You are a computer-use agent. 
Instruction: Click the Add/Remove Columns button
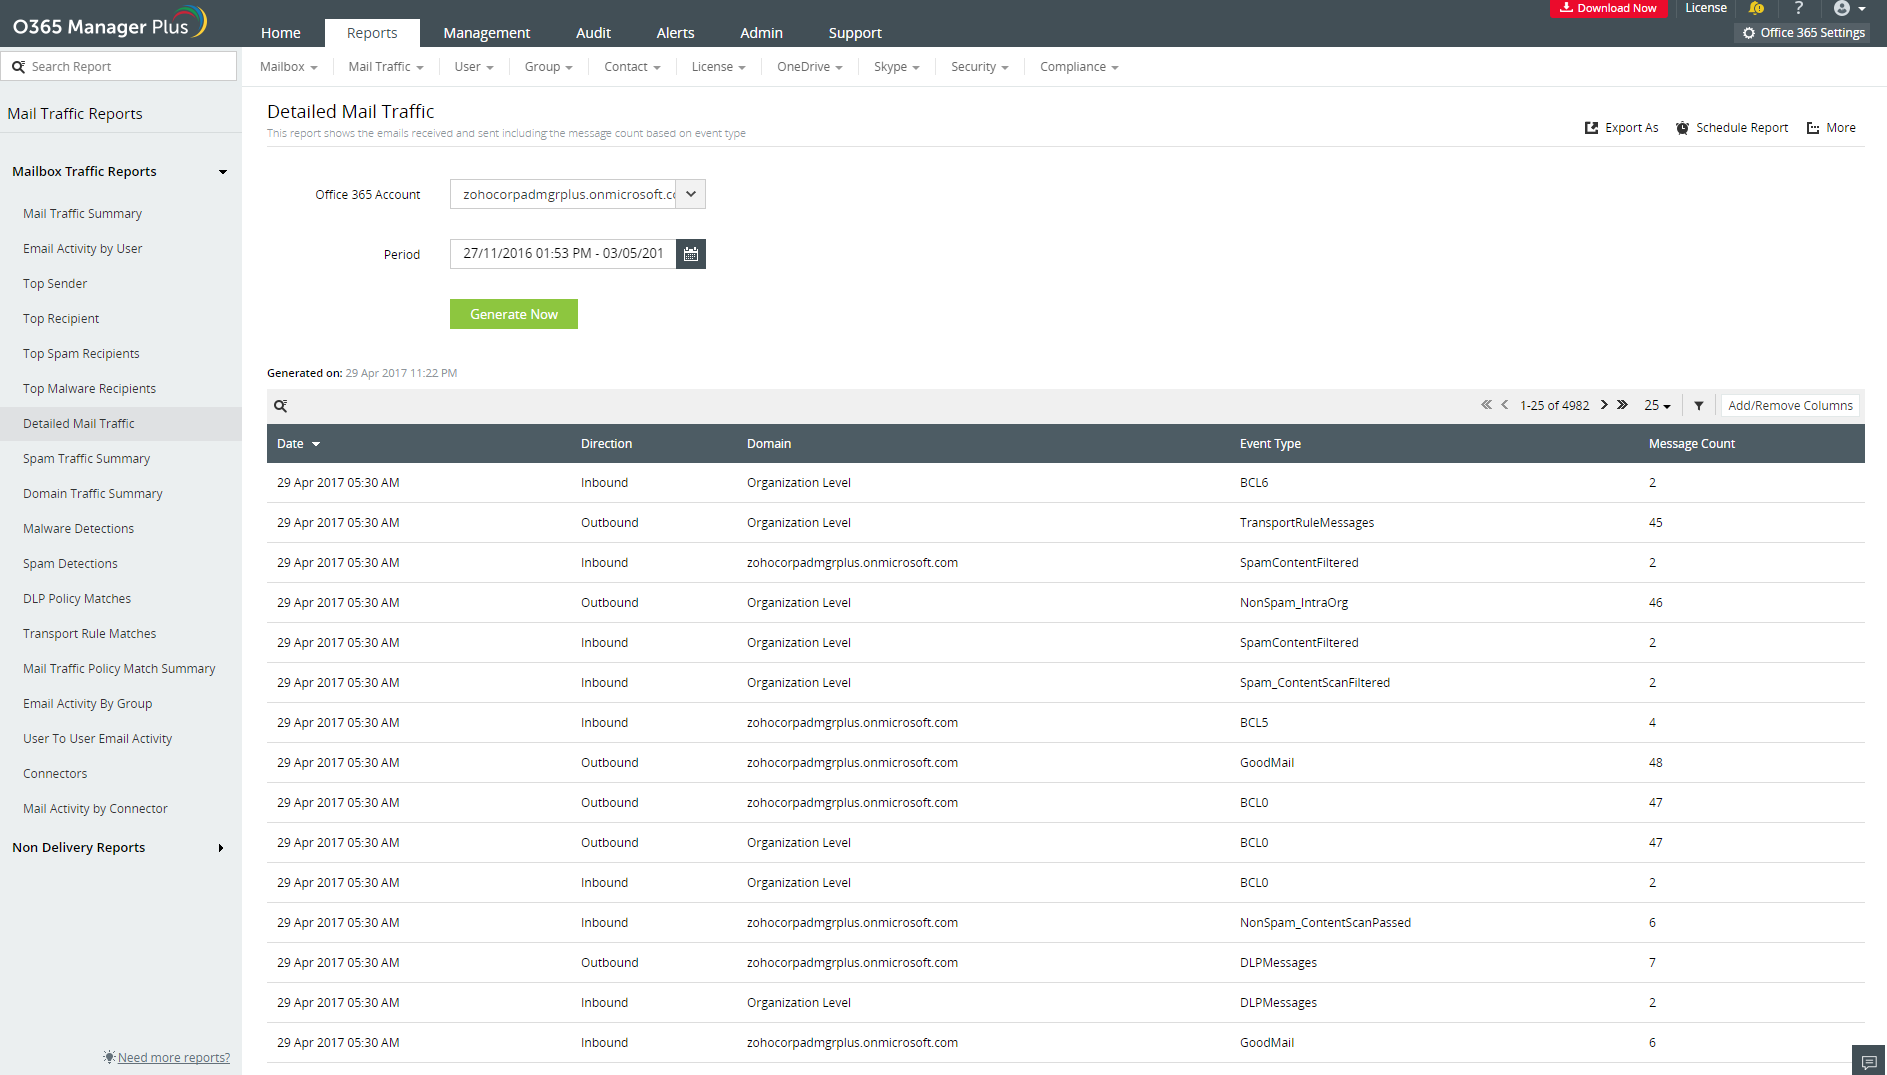(x=1790, y=406)
